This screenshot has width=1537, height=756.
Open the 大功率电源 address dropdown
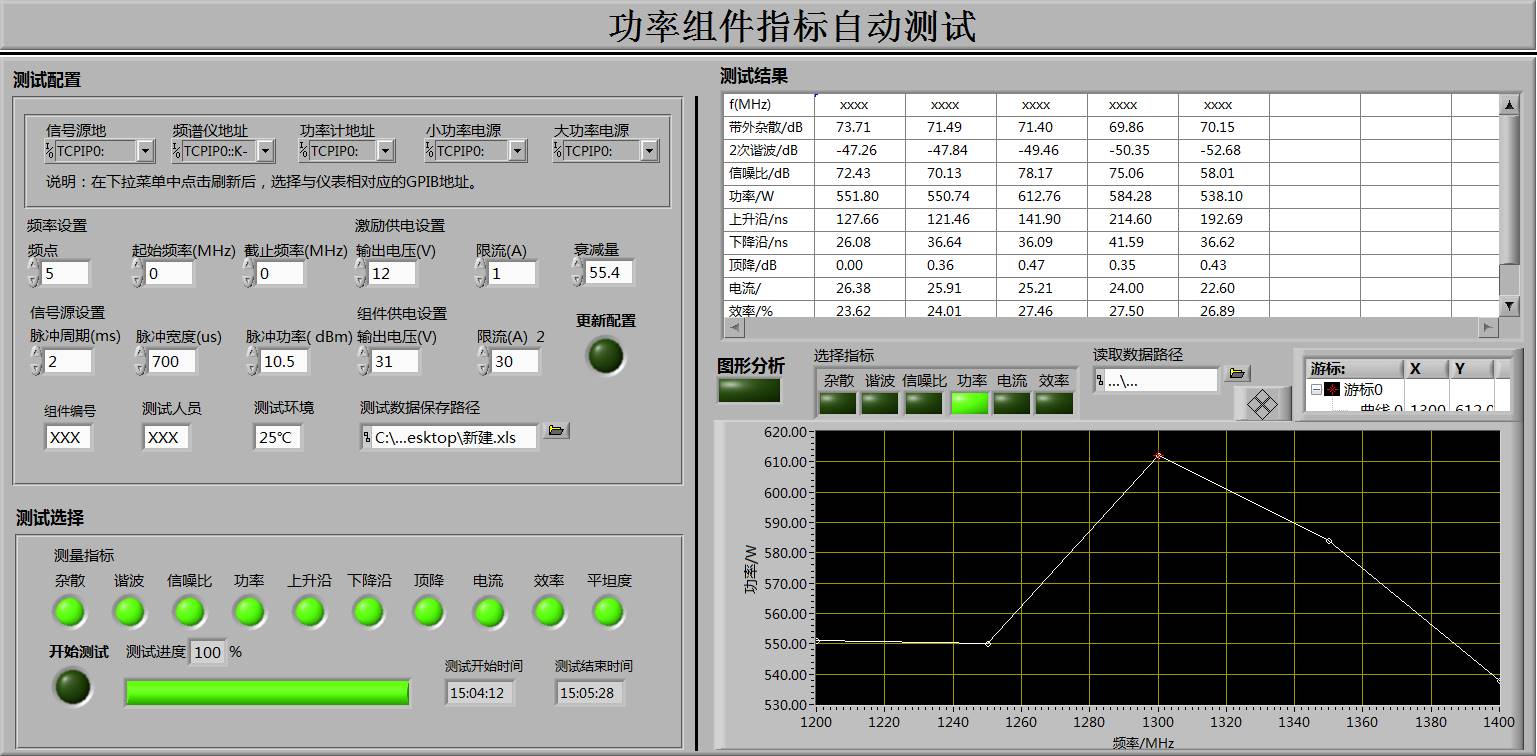(x=649, y=151)
